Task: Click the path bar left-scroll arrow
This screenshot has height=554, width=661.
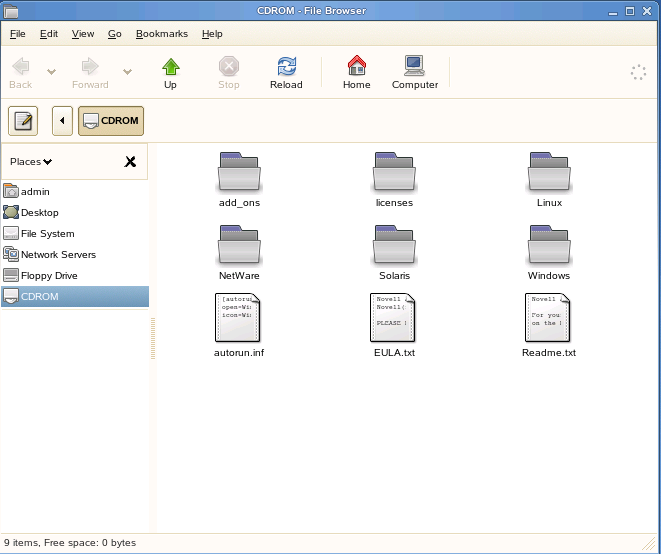Action: pyautogui.click(x=62, y=121)
